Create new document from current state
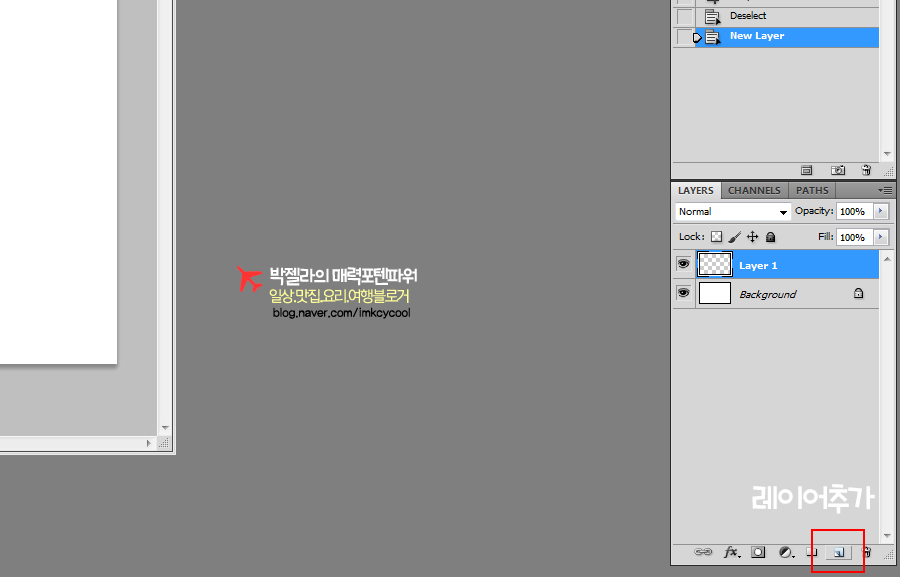900x577 pixels. coord(808,171)
